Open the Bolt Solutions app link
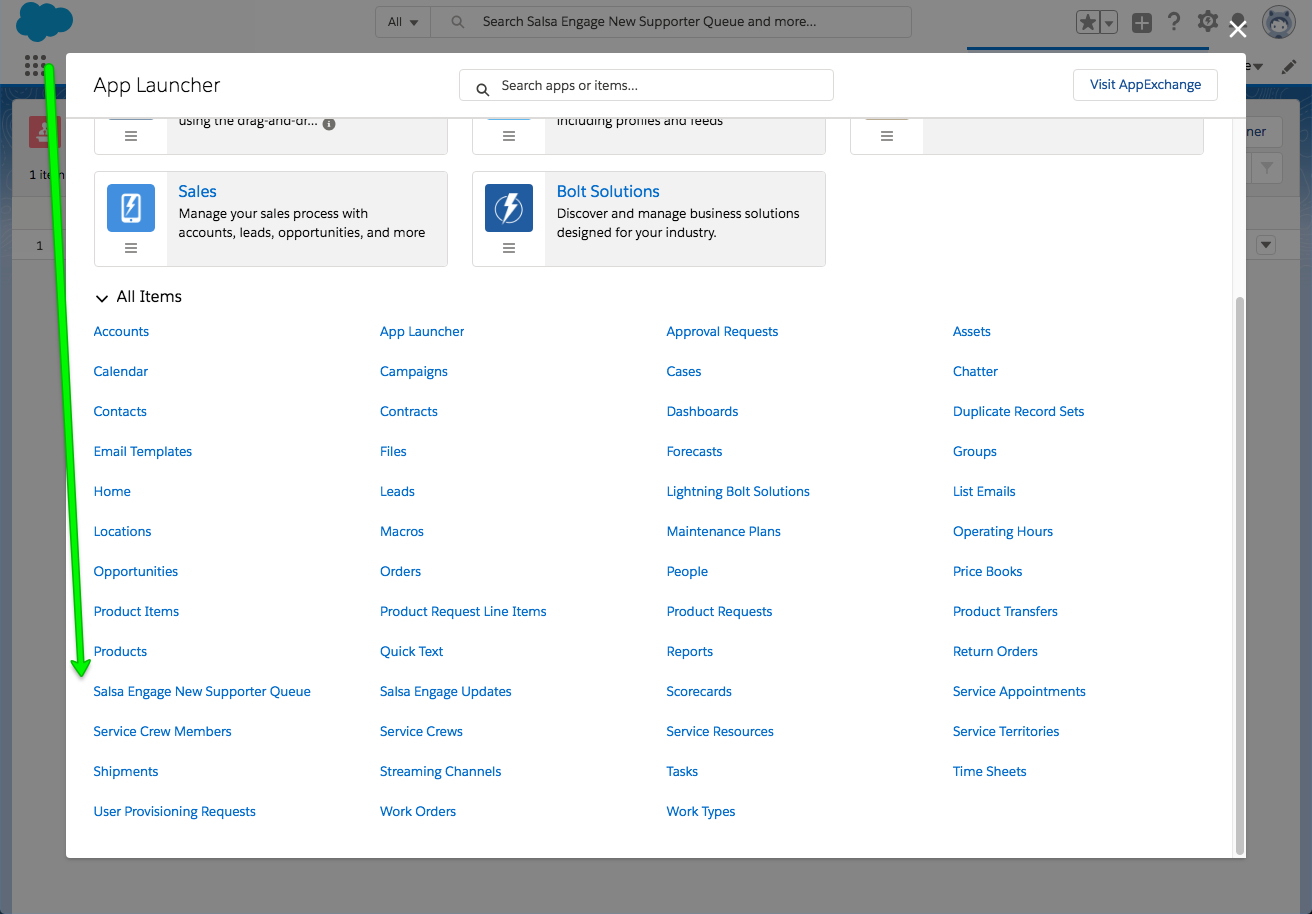 608,191
